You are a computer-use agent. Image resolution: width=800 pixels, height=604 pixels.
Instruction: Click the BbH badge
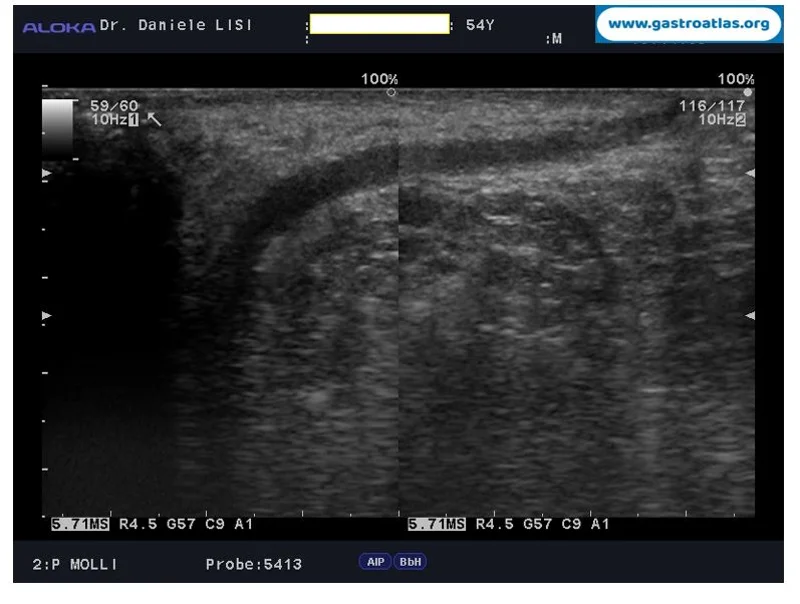(x=410, y=562)
